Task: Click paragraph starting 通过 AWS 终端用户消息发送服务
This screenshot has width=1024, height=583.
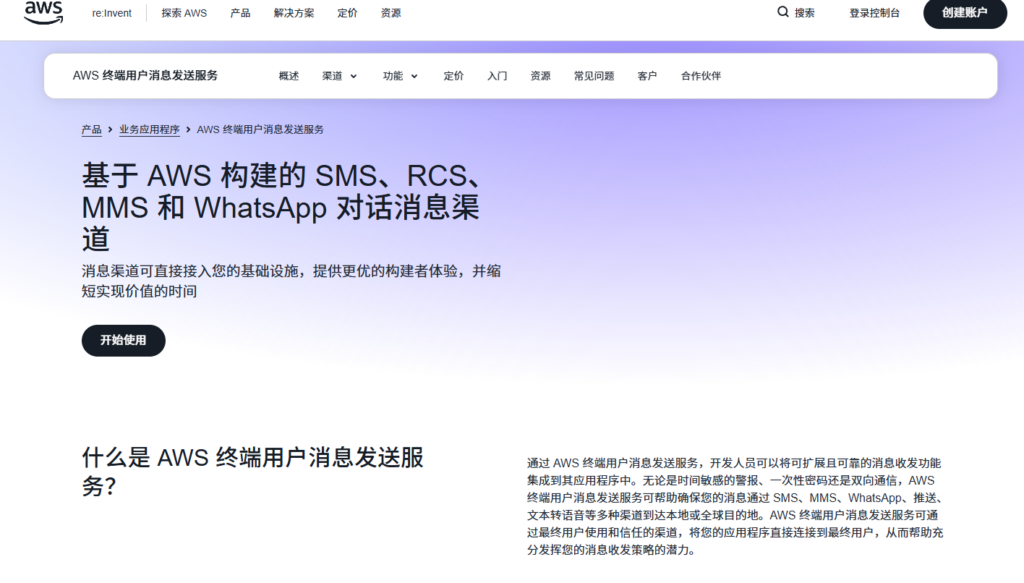Action: click(x=735, y=506)
